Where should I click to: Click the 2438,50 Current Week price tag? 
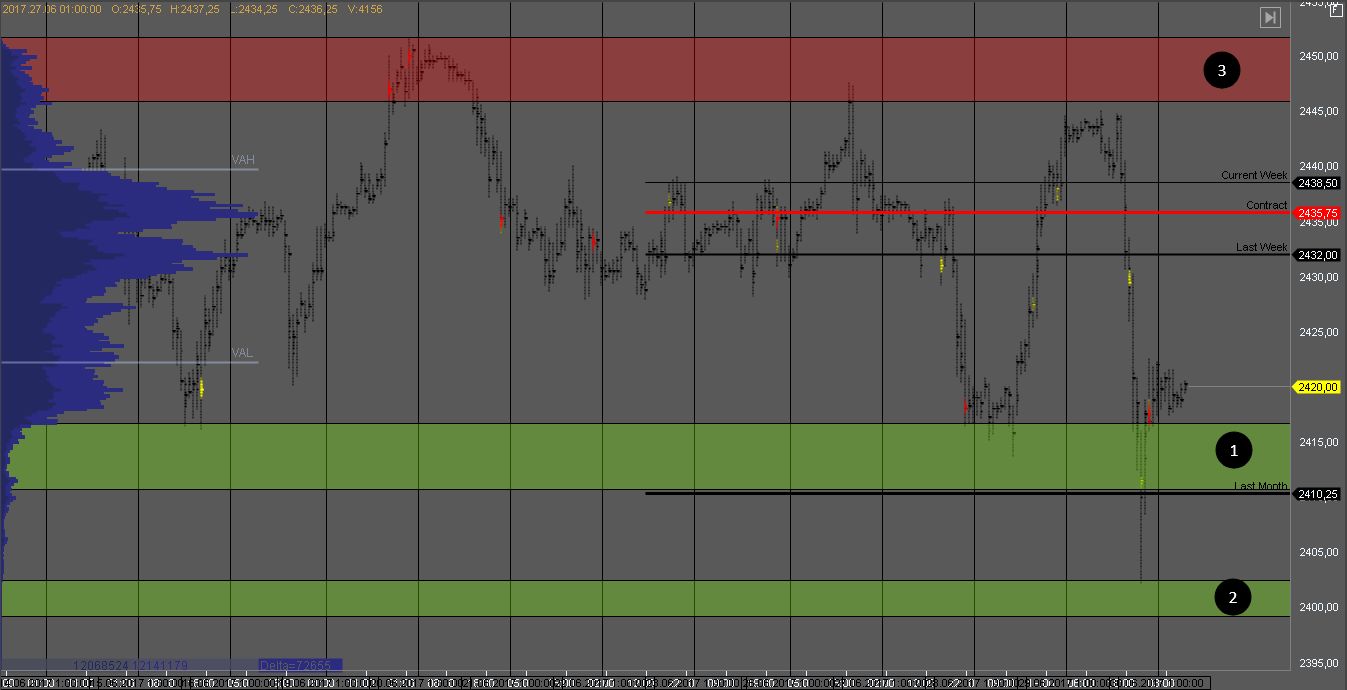pyautogui.click(x=1317, y=183)
